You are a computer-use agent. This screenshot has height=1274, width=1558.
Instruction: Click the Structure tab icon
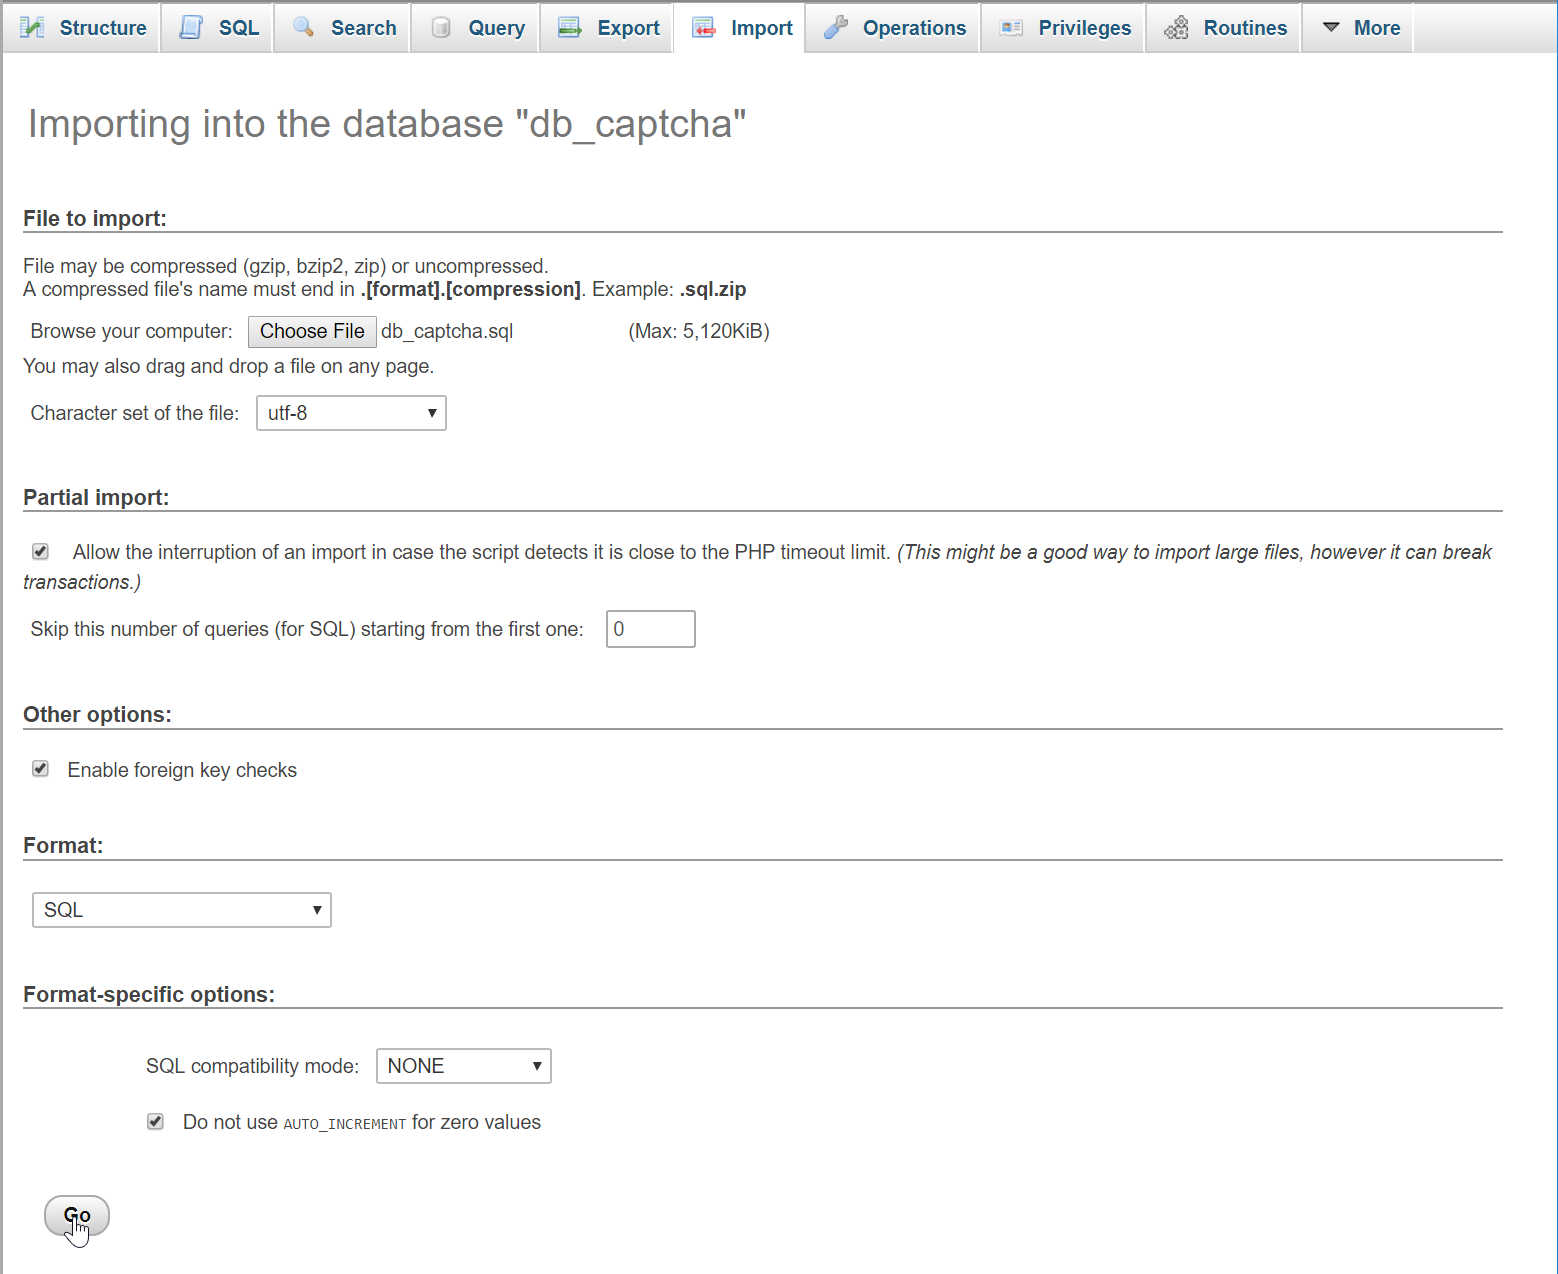[32, 28]
